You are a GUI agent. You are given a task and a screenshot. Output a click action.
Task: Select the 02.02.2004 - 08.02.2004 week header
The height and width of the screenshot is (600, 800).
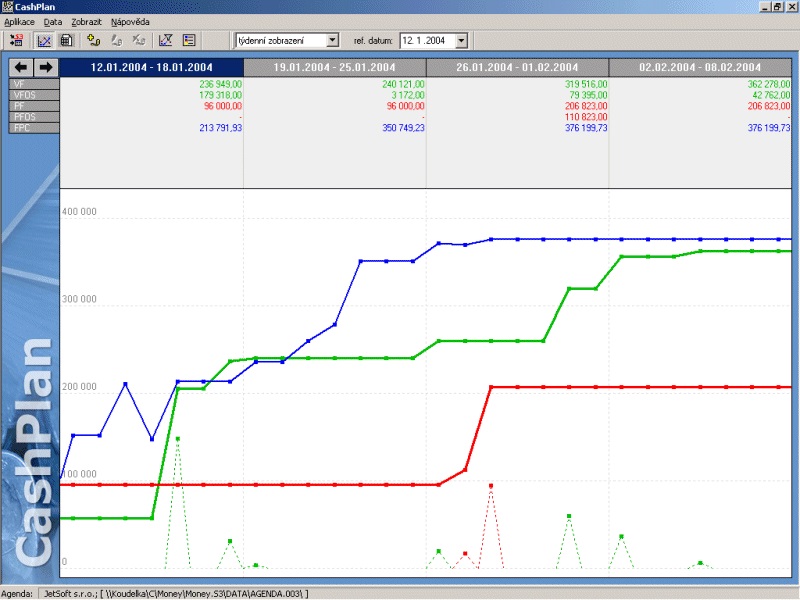coord(700,67)
